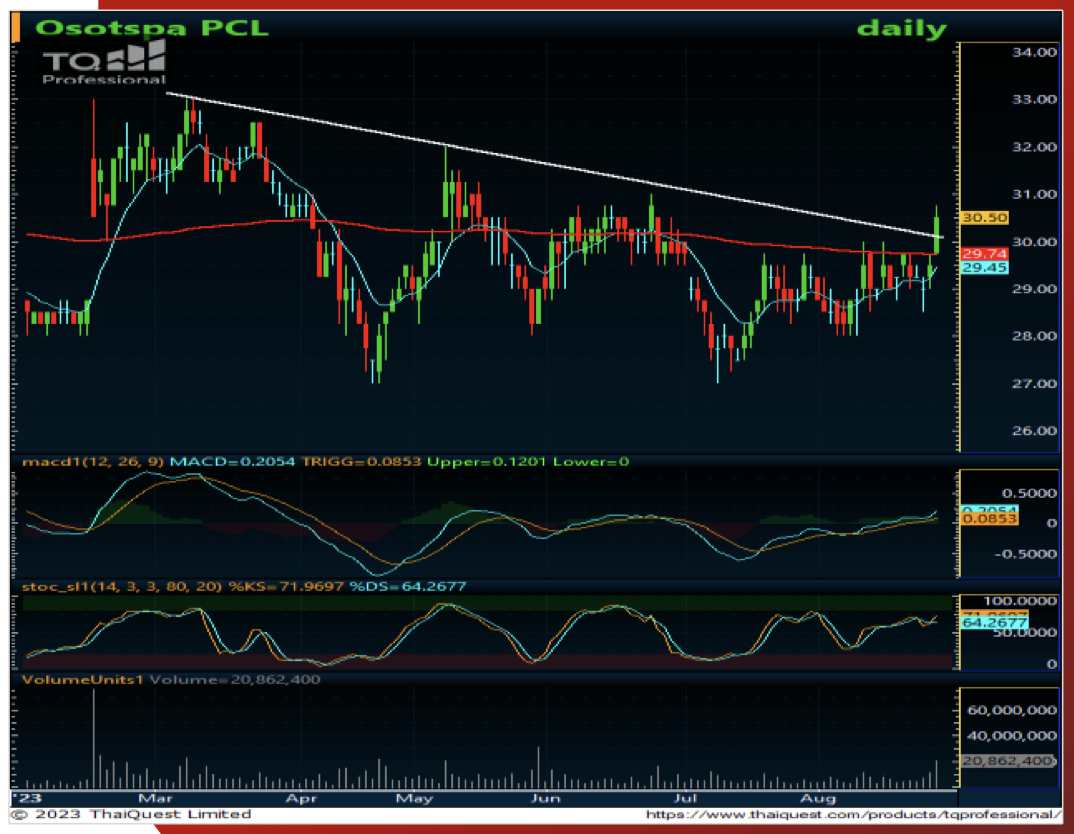Viewport: 1074px width, 834px height.
Task: Click the 28.00 price axis label
Action: tap(1034, 336)
